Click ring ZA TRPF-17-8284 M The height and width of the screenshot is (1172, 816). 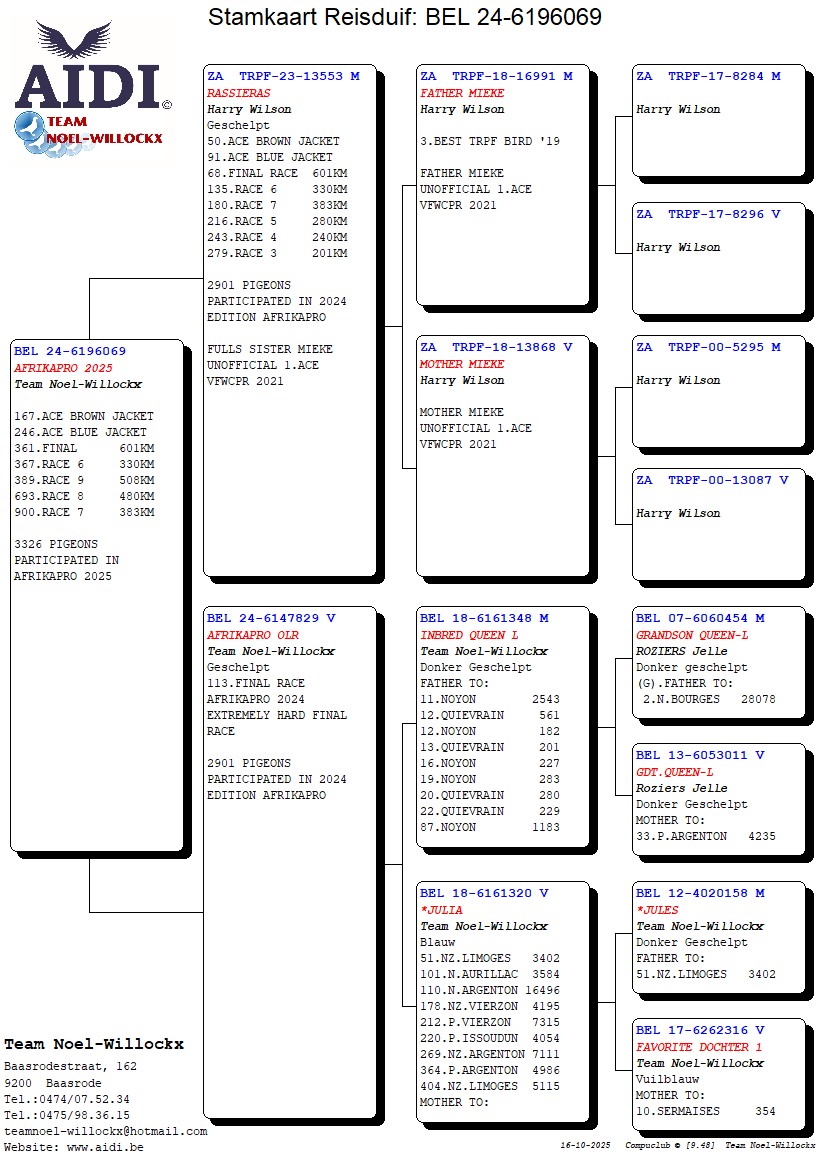708,77
